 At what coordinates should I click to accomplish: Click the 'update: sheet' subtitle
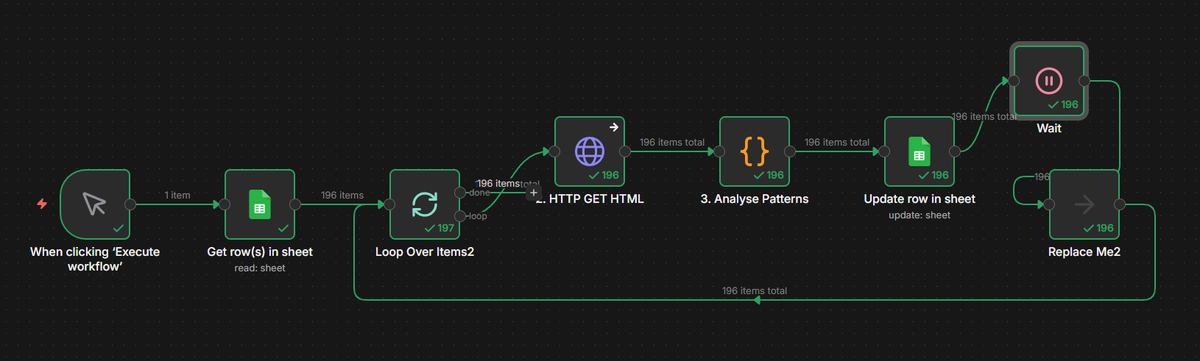(x=919, y=215)
